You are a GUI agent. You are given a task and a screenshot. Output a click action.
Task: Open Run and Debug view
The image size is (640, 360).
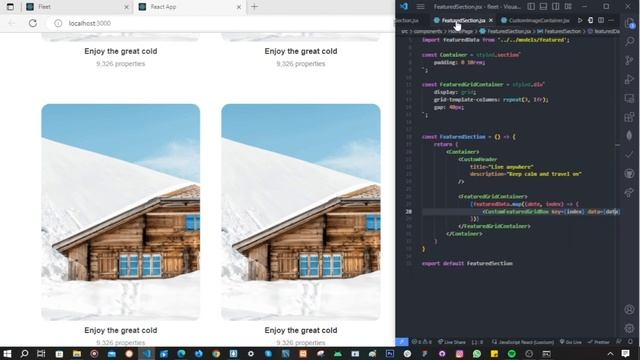pyautogui.click(x=629, y=79)
